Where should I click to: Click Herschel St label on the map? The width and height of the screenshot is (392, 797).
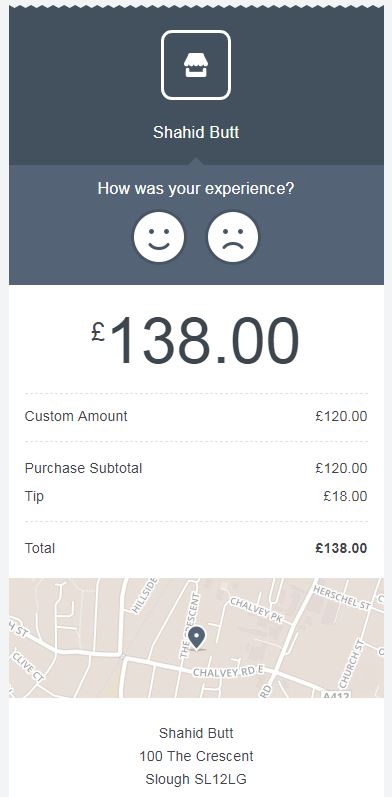(x=343, y=597)
